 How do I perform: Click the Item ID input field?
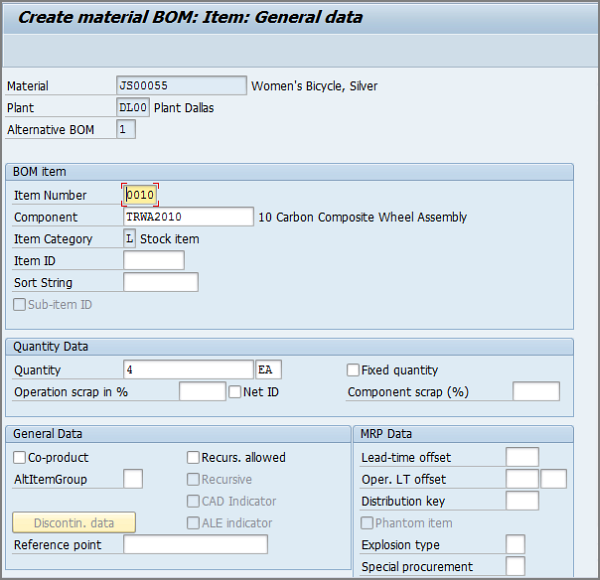[x=154, y=261]
